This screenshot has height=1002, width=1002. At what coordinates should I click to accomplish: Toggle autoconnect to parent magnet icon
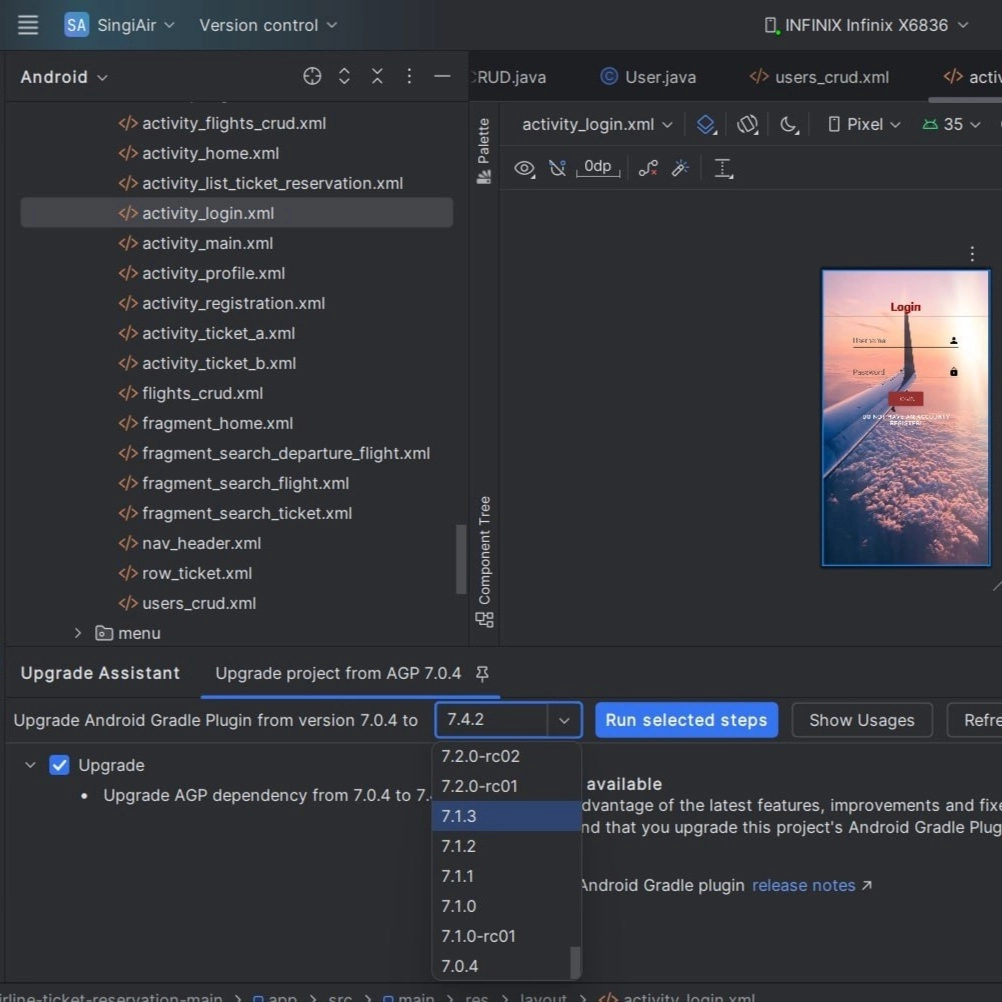[558, 168]
